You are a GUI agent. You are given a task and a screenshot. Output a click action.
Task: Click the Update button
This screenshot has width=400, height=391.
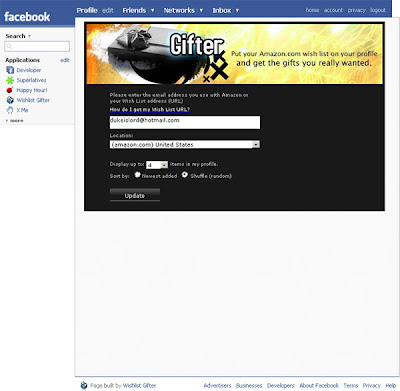135,195
